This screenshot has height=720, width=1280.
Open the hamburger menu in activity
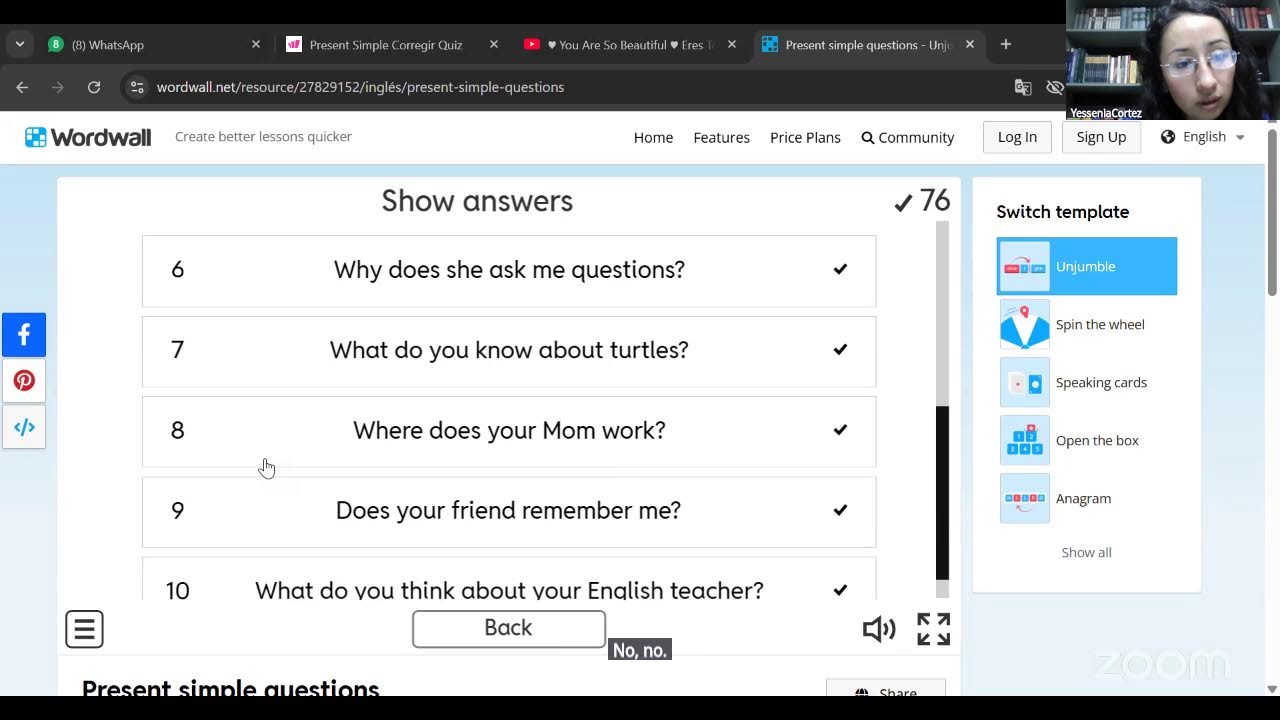(x=84, y=629)
